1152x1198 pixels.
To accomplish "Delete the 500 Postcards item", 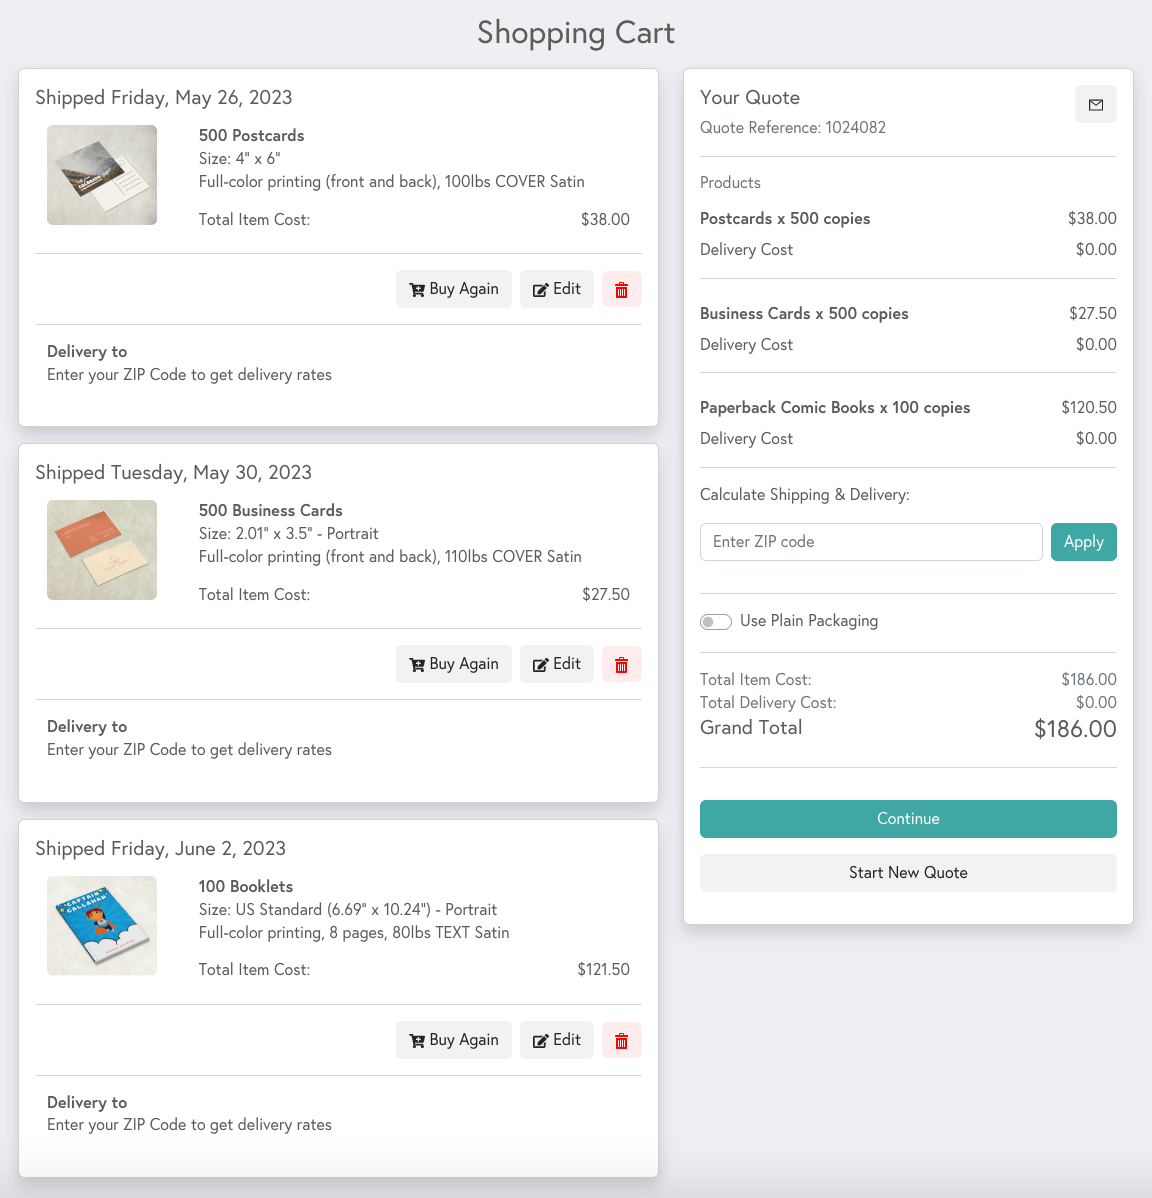I will (621, 290).
